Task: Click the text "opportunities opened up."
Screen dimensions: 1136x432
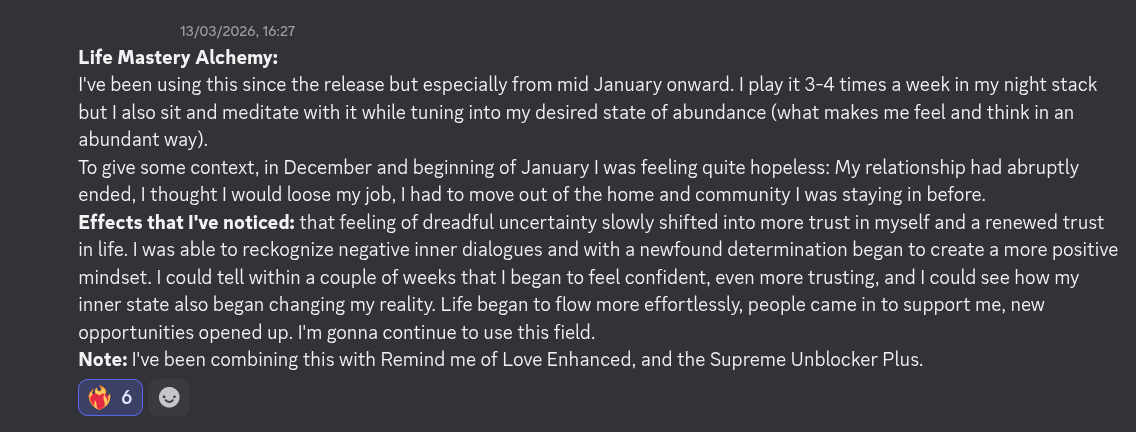Action: coord(185,330)
